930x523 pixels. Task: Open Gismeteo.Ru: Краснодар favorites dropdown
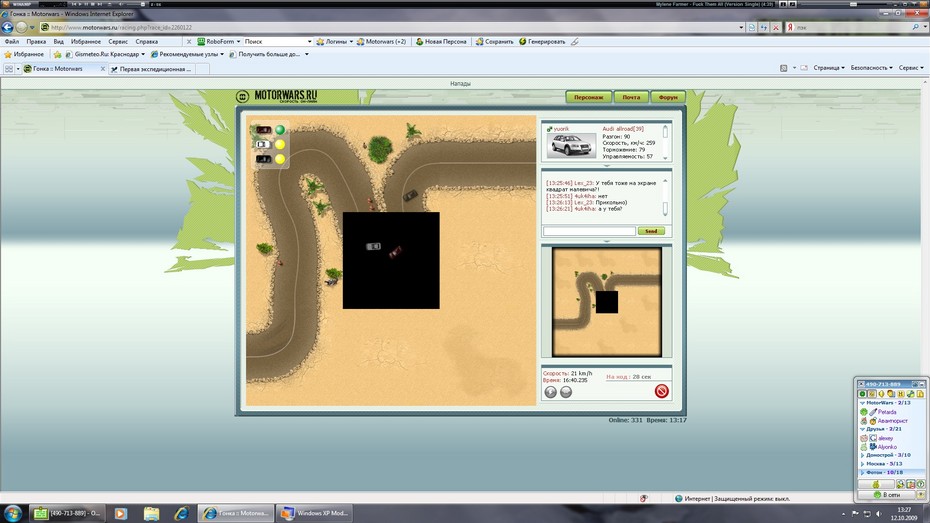(x=105, y=54)
